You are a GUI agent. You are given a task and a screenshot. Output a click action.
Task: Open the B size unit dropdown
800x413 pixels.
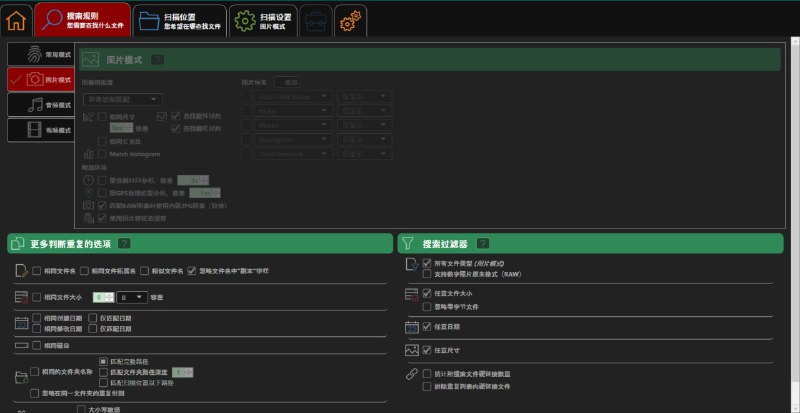point(132,297)
